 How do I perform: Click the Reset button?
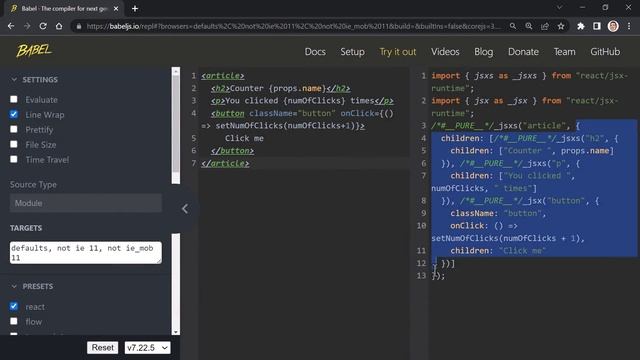click(x=102, y=348)
